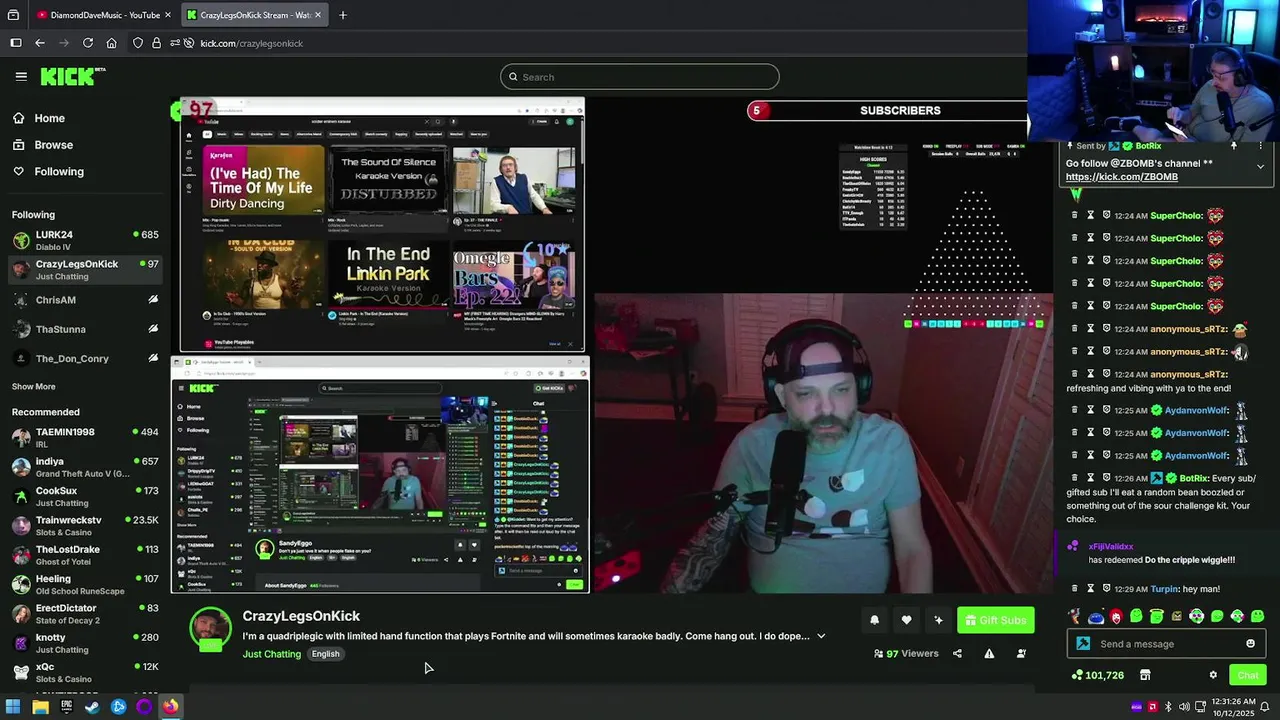
Task: Click the sparkle subscribe icon
Action: click(938, 620)
